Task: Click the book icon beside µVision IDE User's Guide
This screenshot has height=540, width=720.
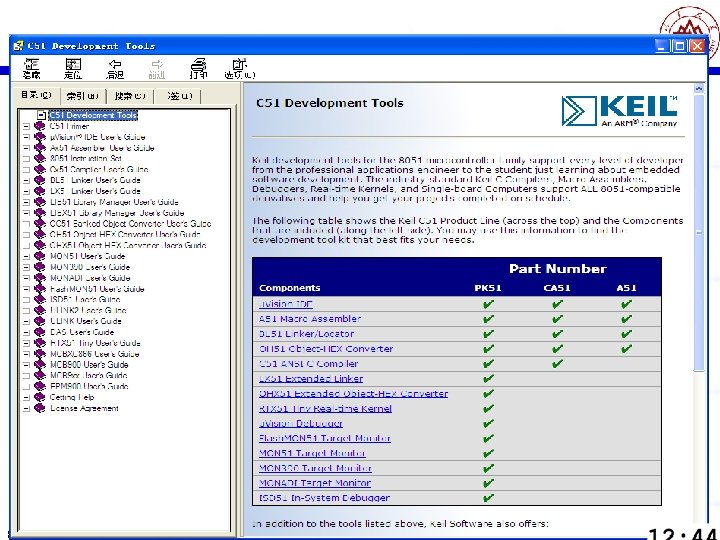Action: (40, 137)
